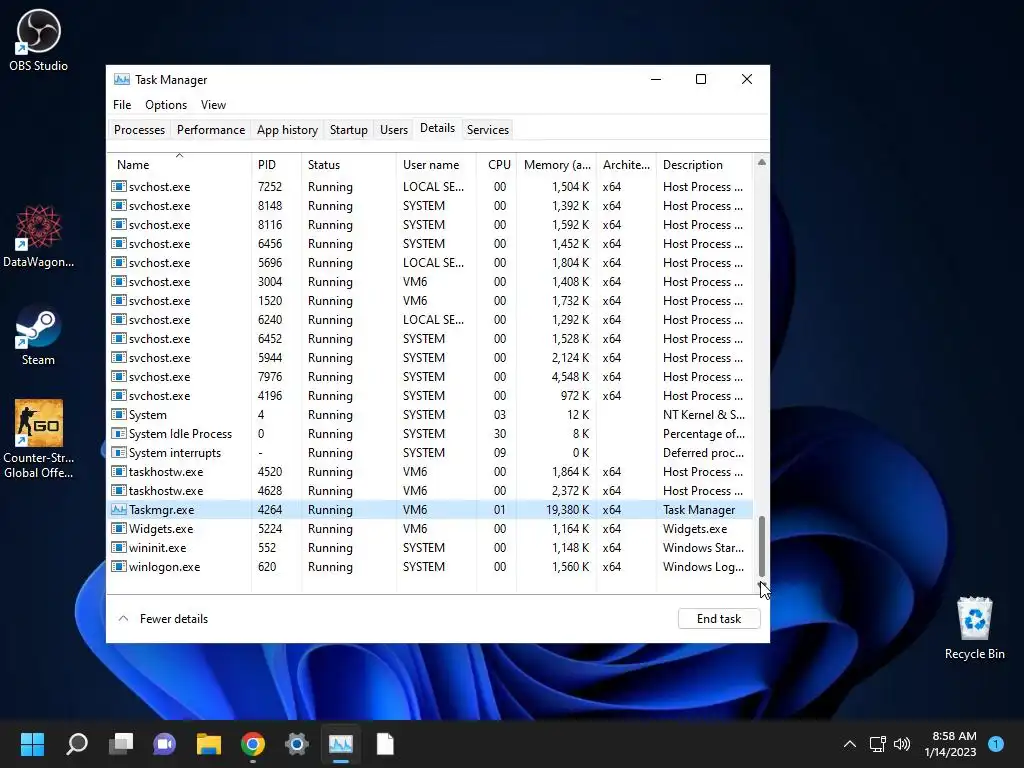Open OBS Studio desktop shortcut
This screenshot has width=1024, height=768.
tap(38, 40)
